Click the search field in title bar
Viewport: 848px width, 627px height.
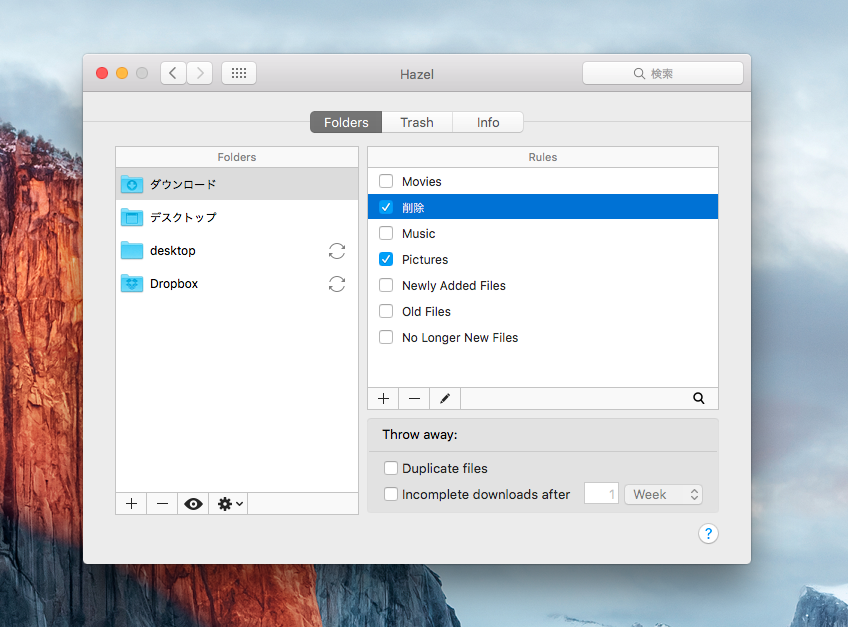tap(663, 73)
